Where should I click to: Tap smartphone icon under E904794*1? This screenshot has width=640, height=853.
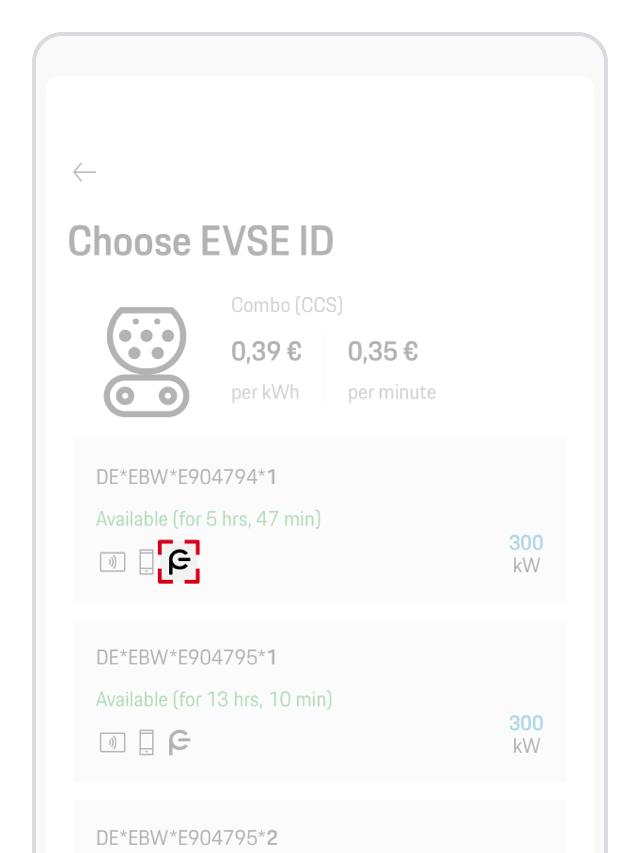(146, 562)
